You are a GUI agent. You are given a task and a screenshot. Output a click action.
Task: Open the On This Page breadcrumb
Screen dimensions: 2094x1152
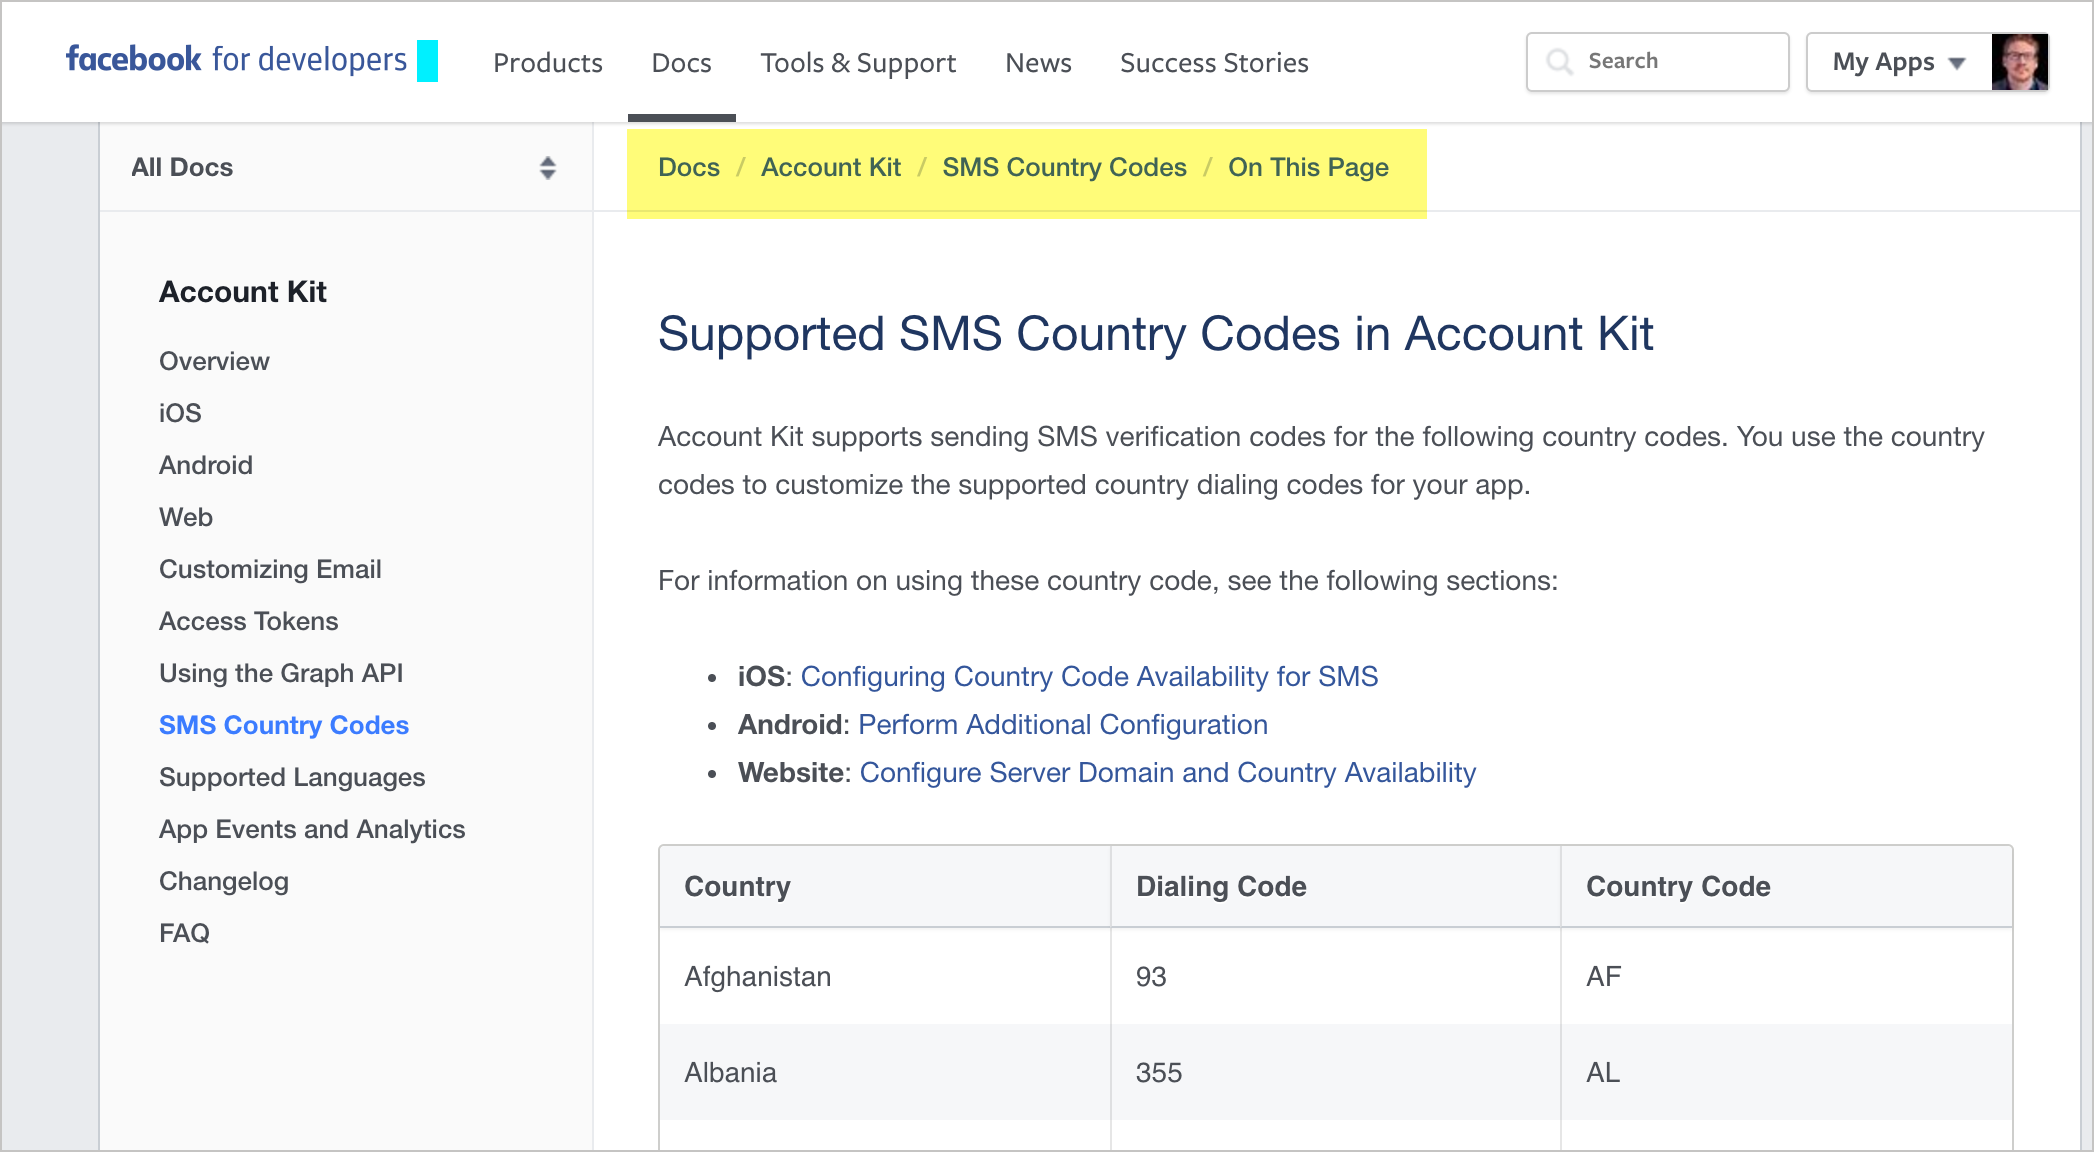pos(1308,167)
